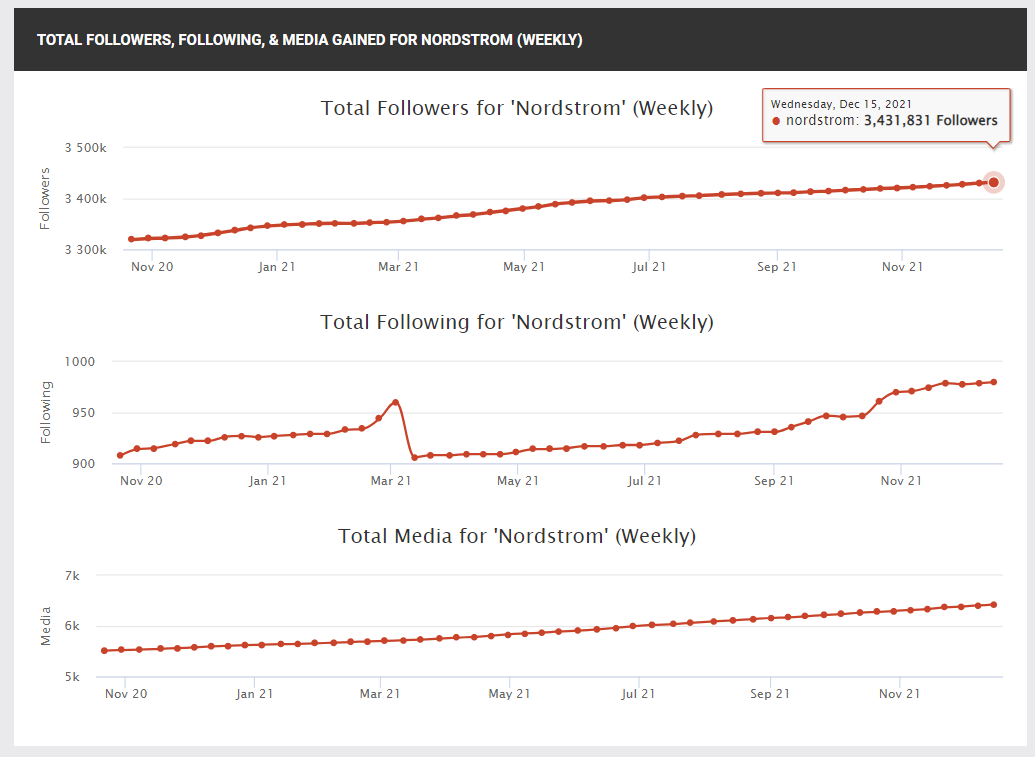Click 'Jan 21' on the Followers chart x-axis
1035x757 pixels.
(x=277, y=267)
